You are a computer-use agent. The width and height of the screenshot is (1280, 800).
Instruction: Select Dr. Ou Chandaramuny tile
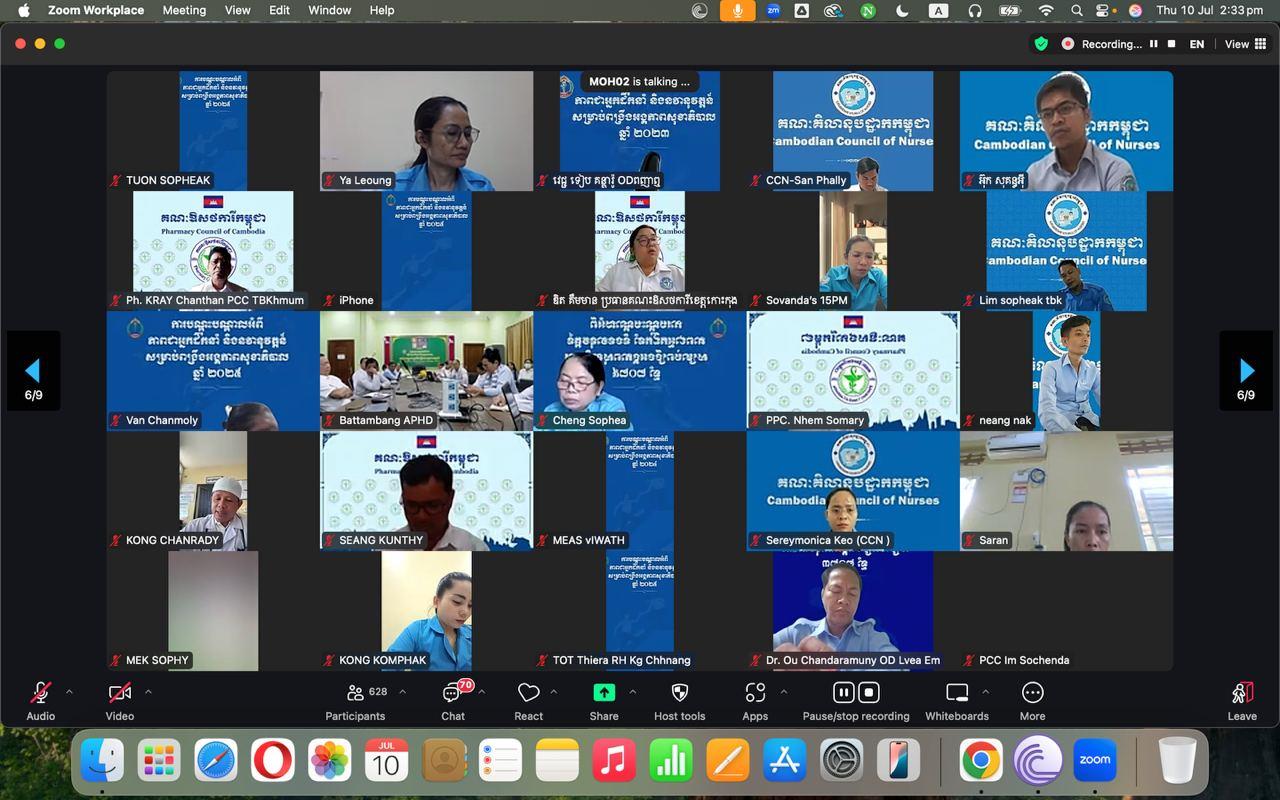pyautogui.click(x=853, y=611)
